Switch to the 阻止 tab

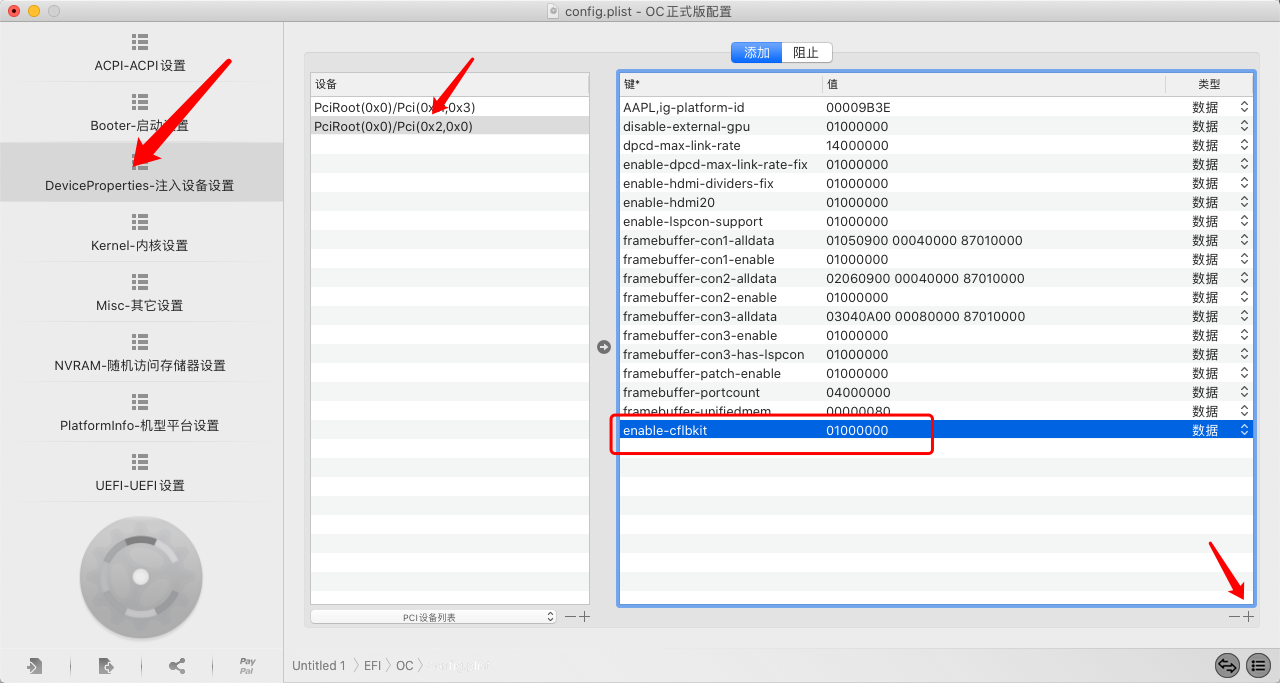807,53
